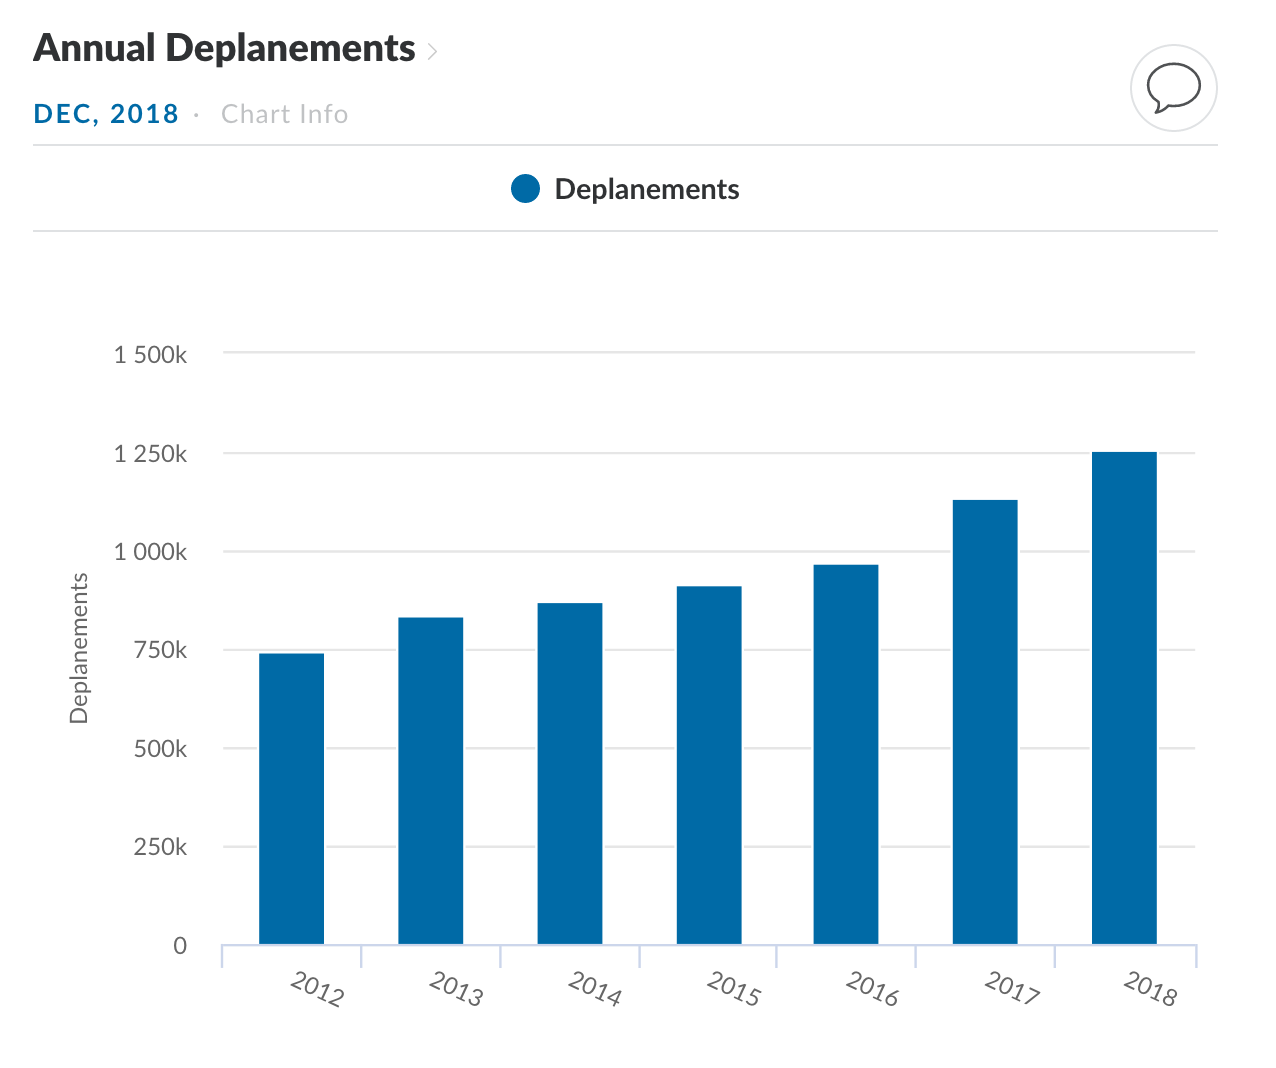Click the 2013 x-axis label
Viewport: 1276px width, 1068px height.
coord(456,989)
